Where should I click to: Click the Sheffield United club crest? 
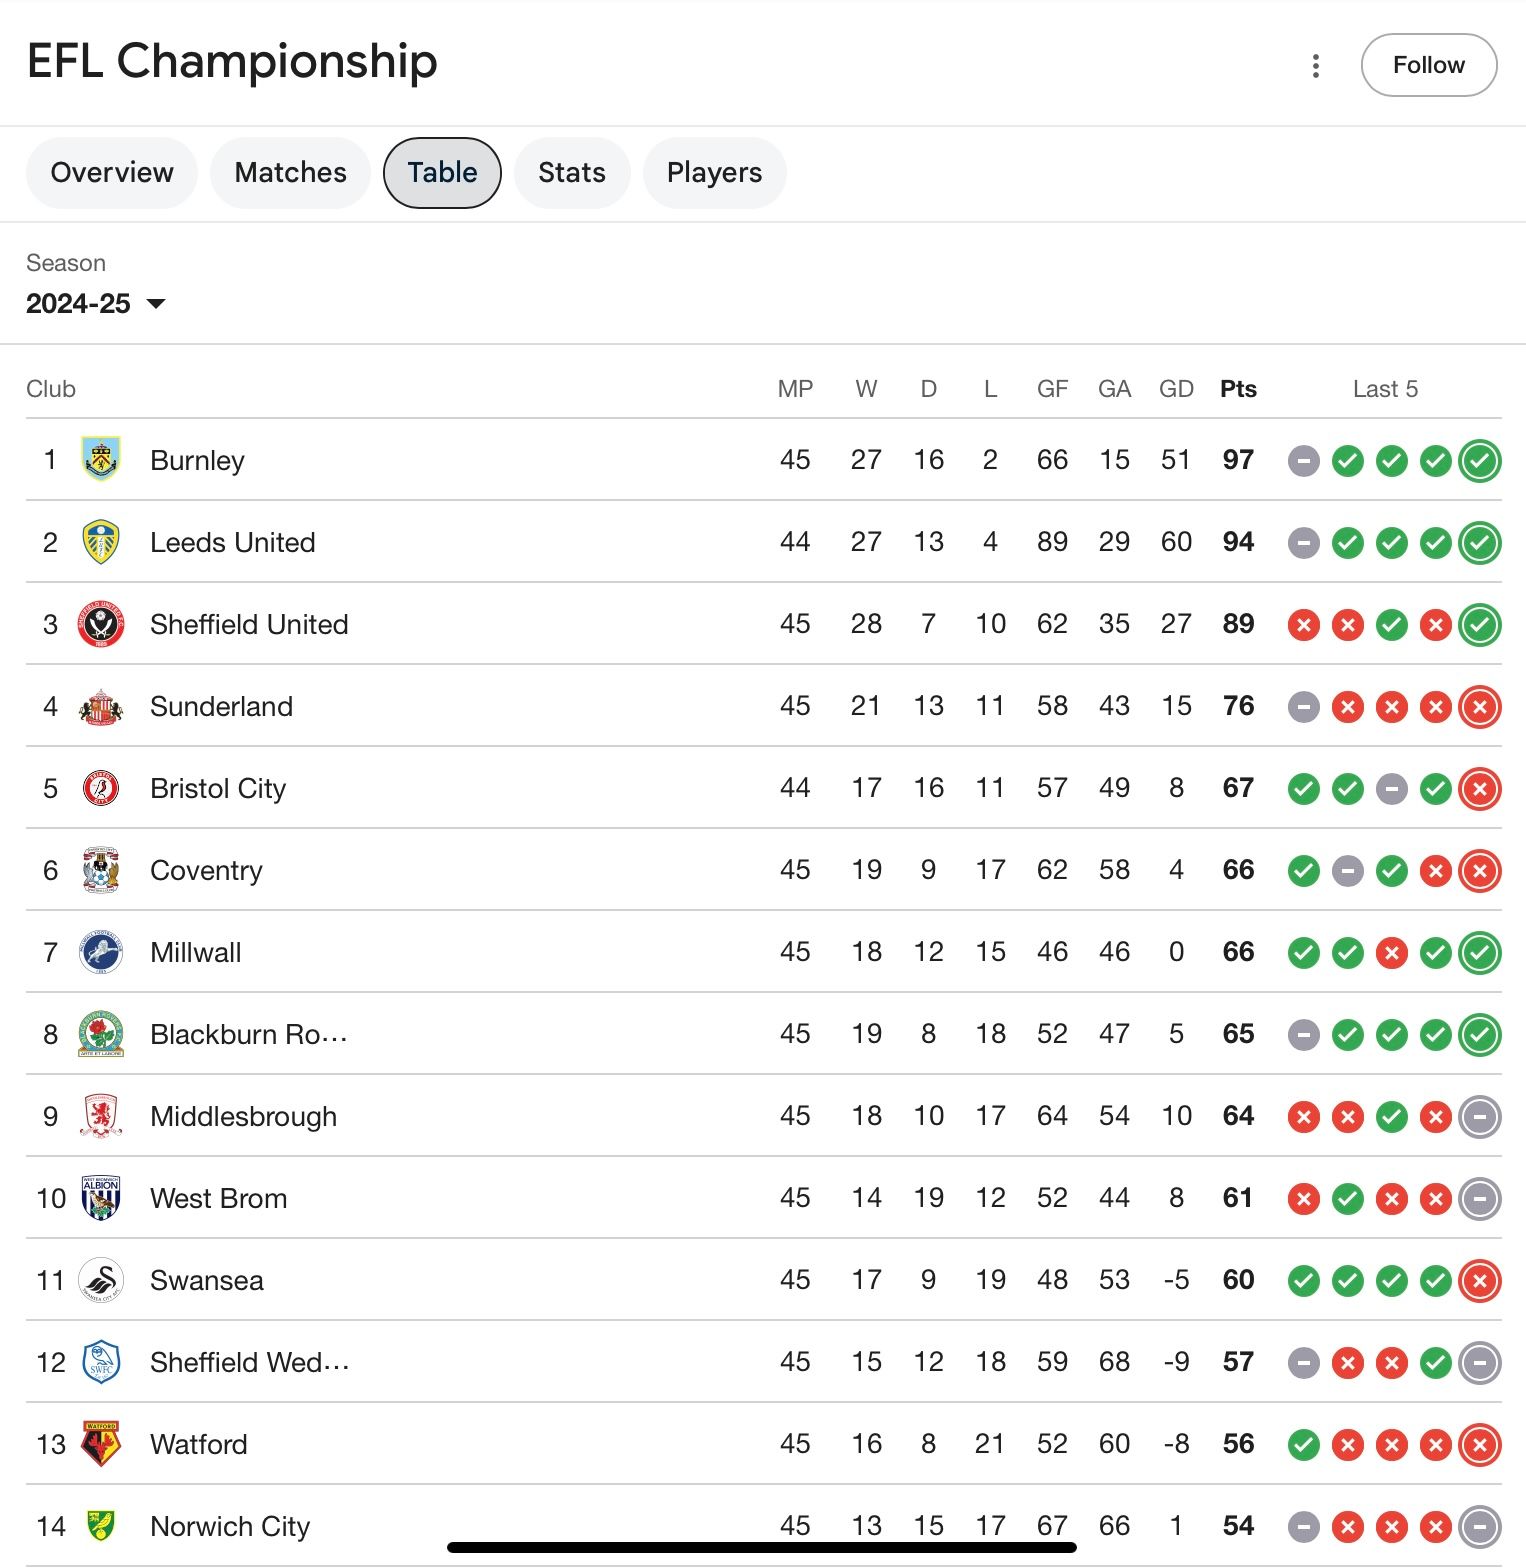point(101,624)
